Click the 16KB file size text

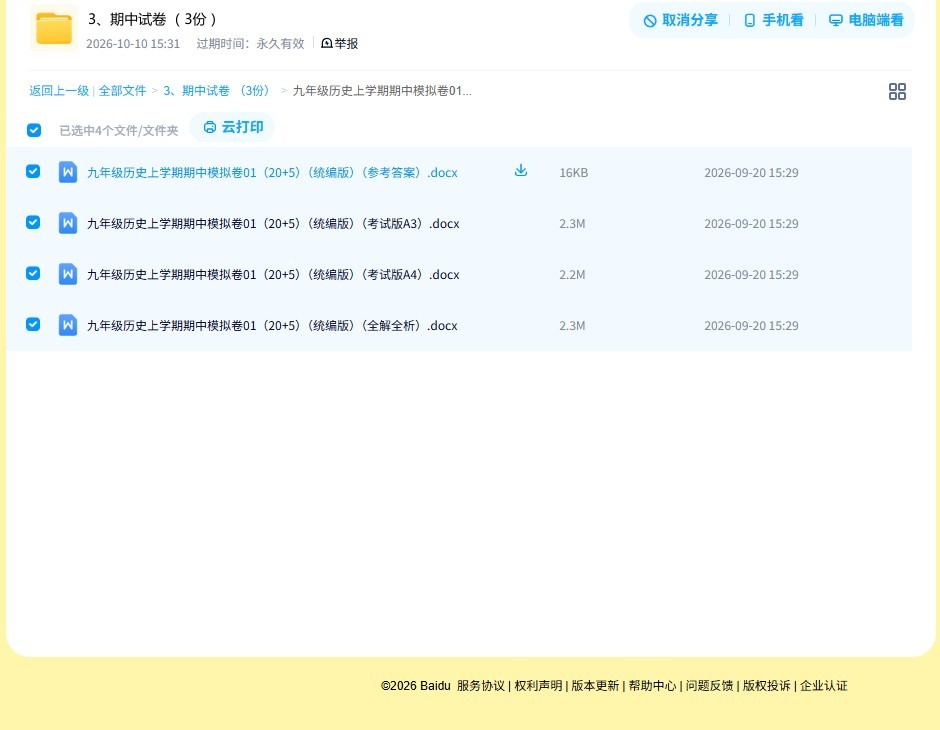(573, 173)
